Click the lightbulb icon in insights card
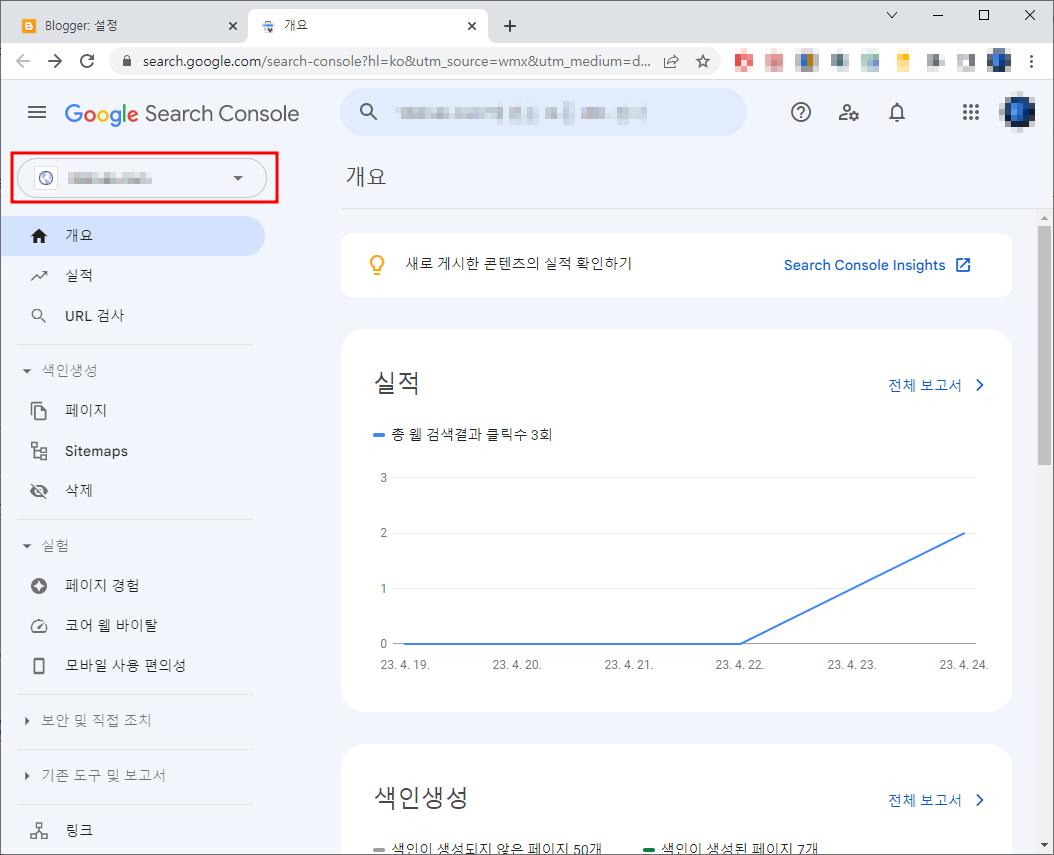 click(x=377, y=265)
